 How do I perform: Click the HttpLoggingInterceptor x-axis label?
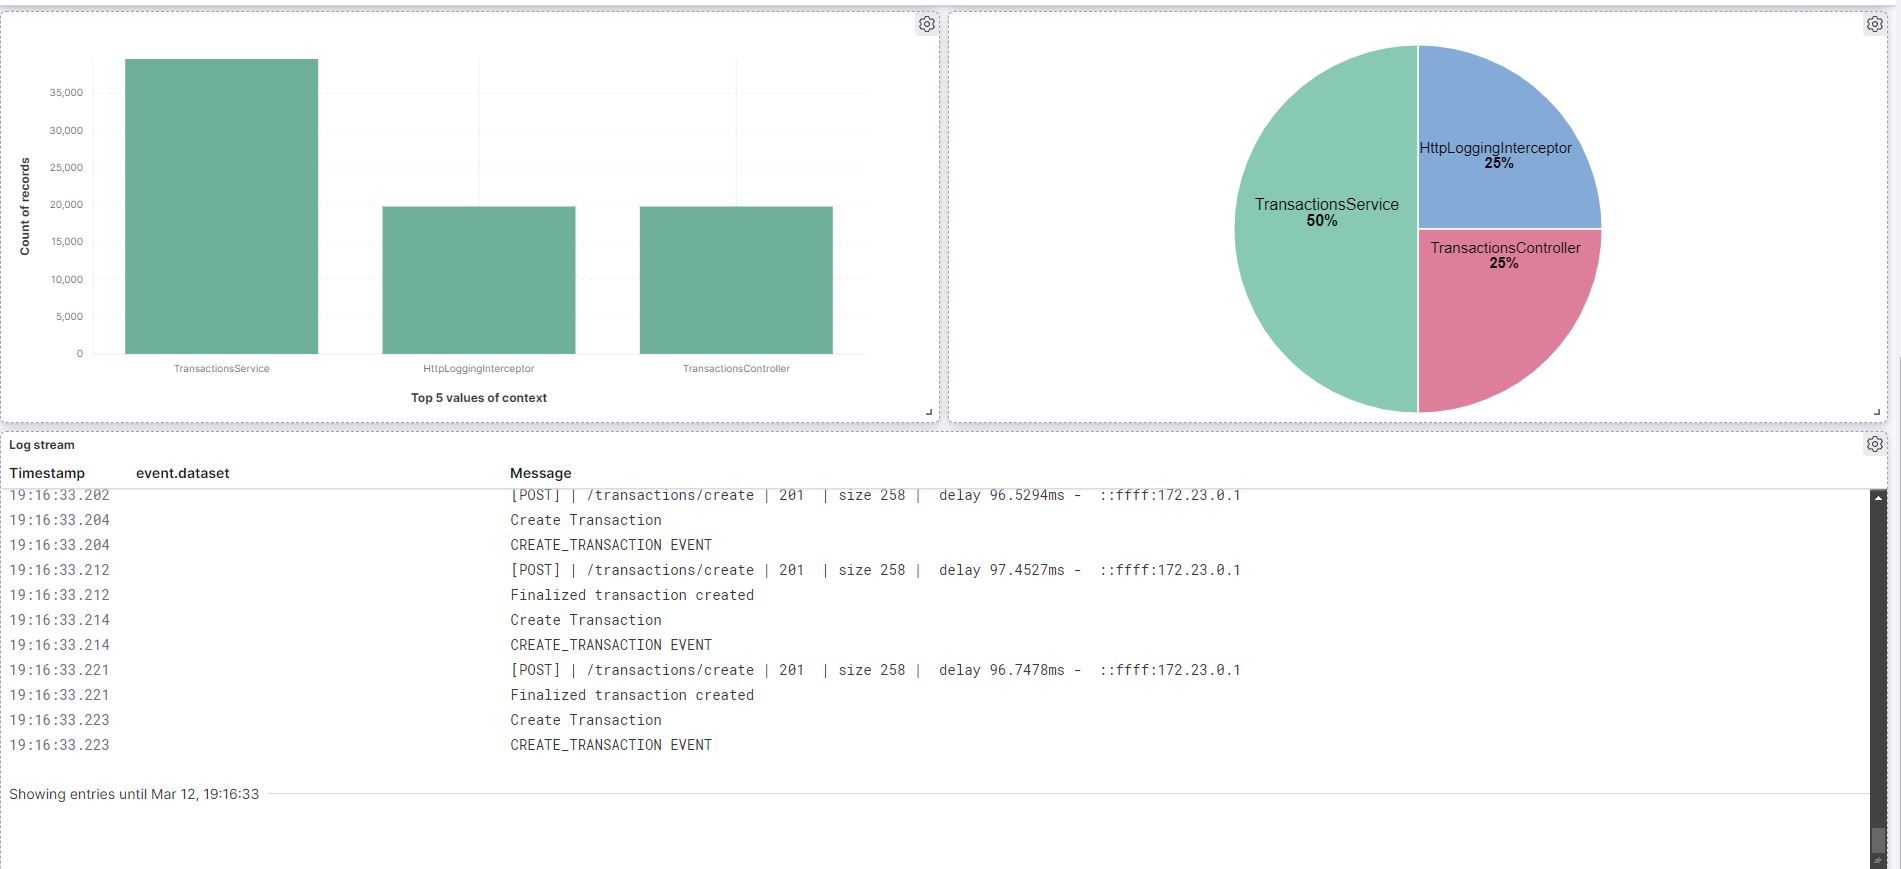(478, 369)
